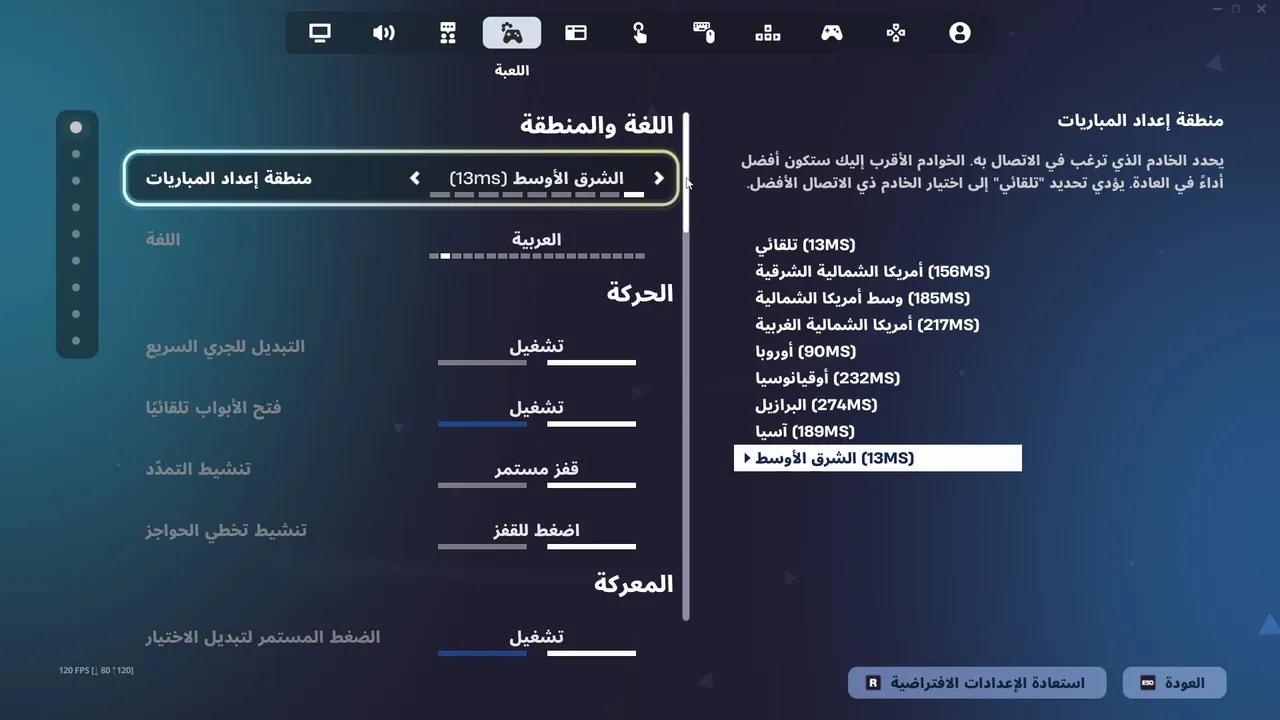The image size is (1280, 720).
Task: Open the Video settings monitor icon tab
Action: coord(320,33)
